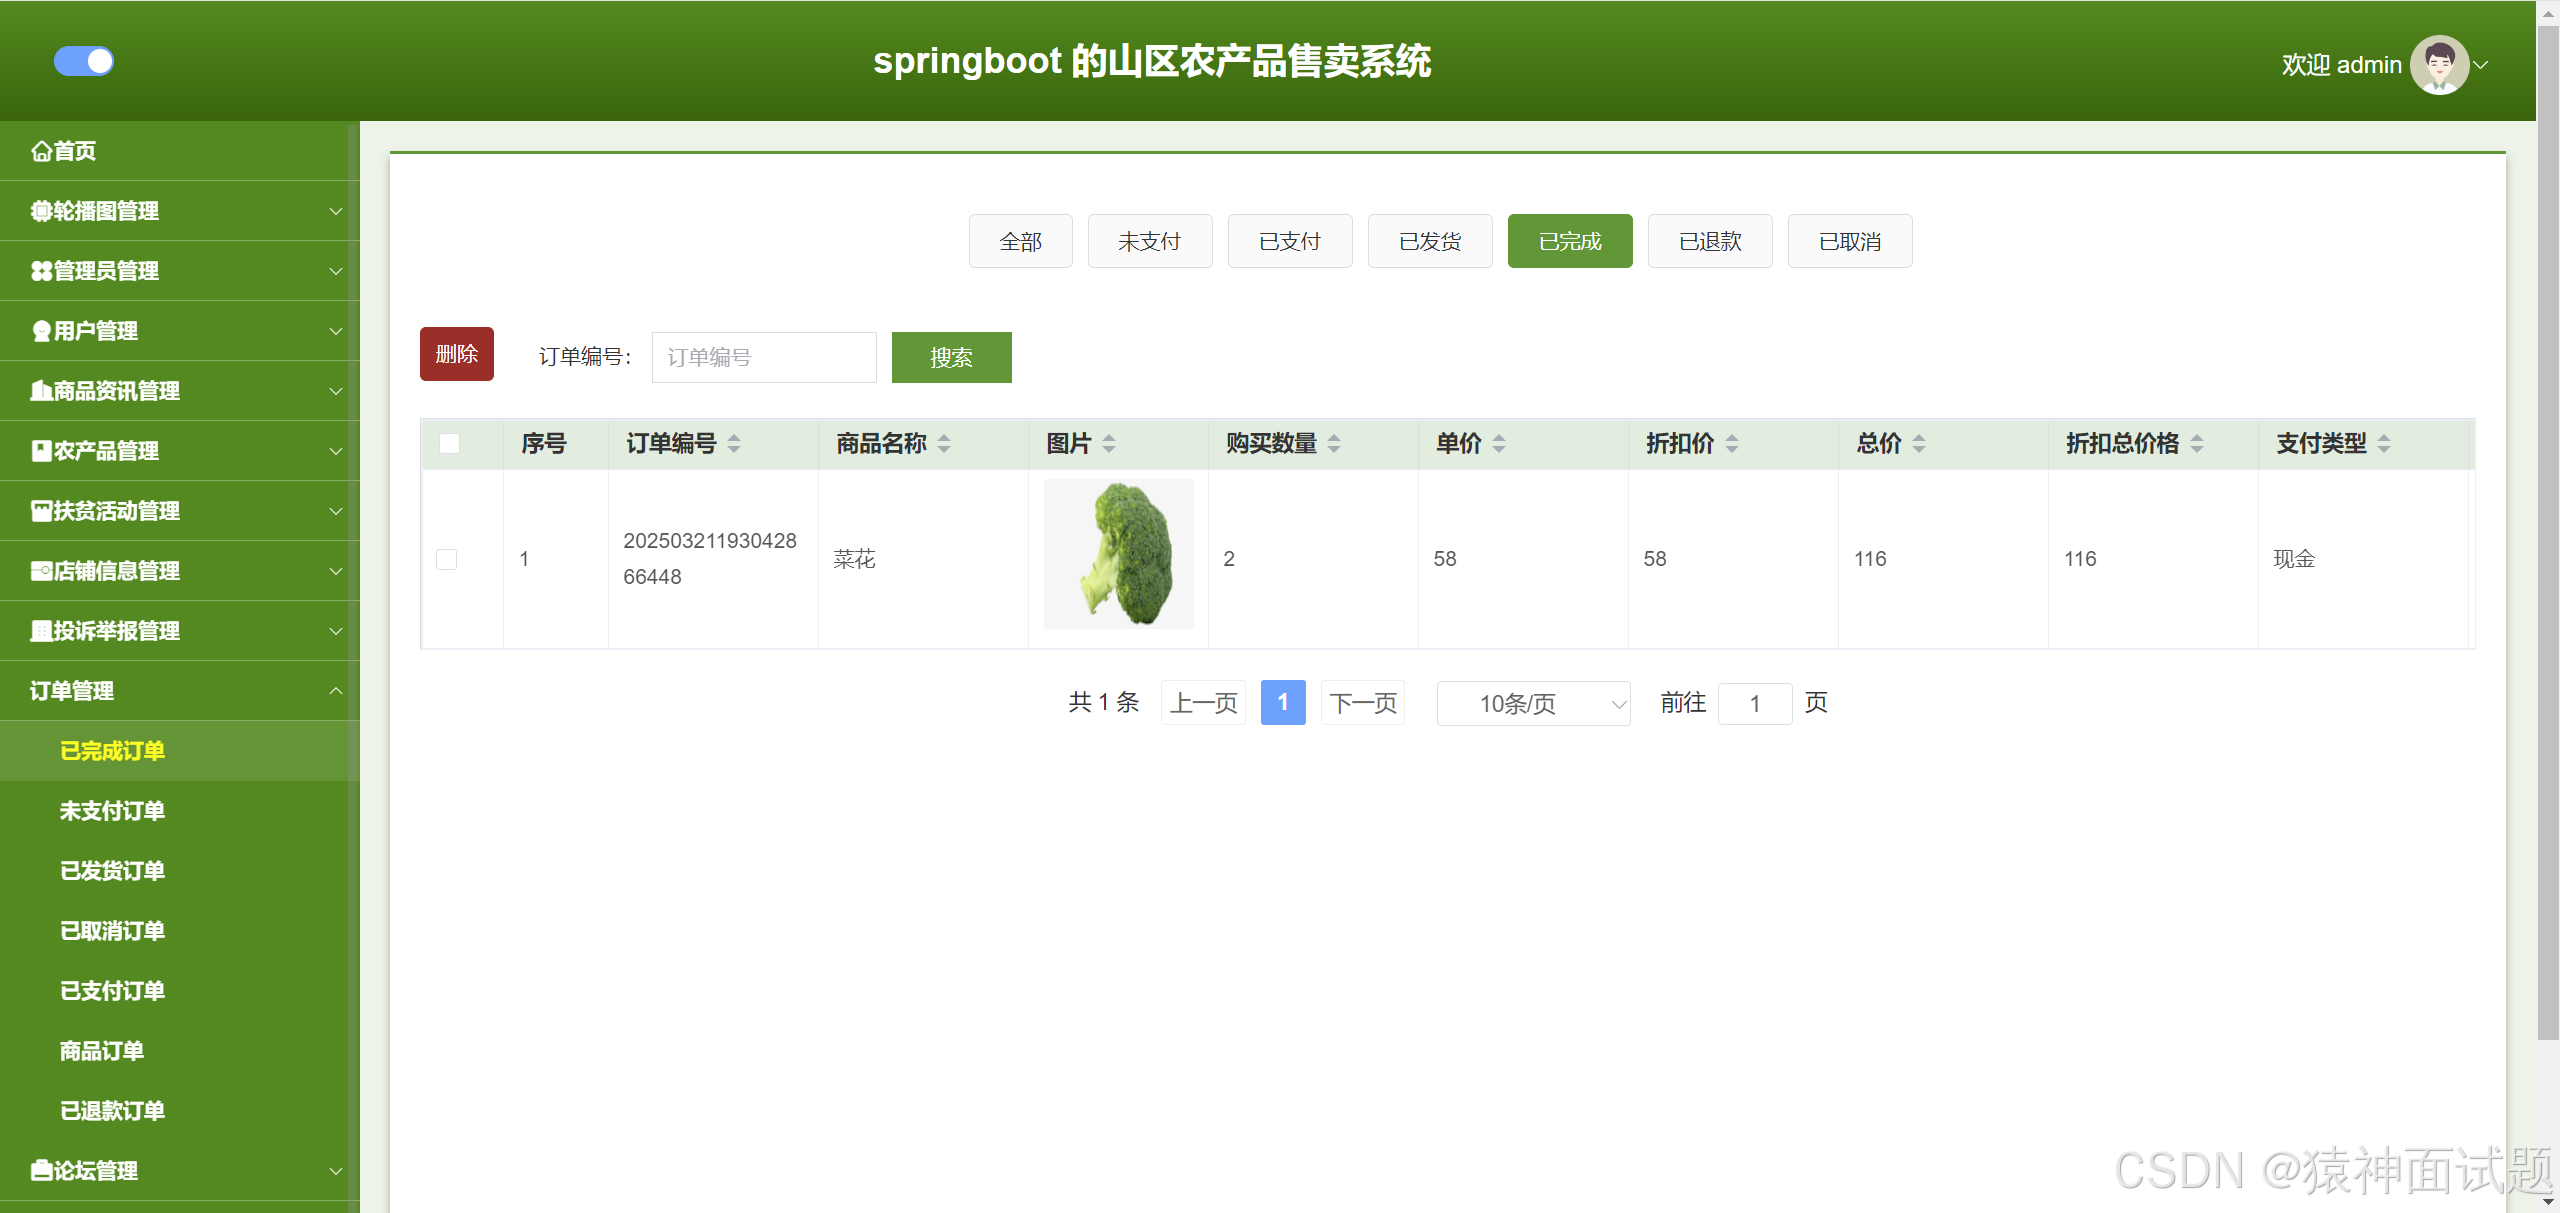This screenshot has width=2560, height=1213.
Task: Click the green 搜索 button
Action: (951, 357)
